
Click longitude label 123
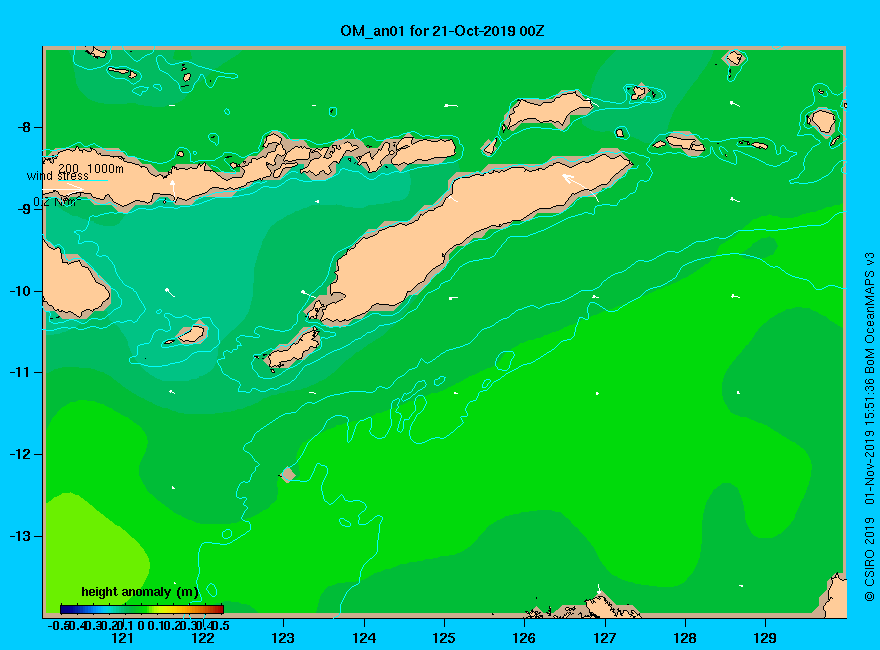tap(283, 638)
